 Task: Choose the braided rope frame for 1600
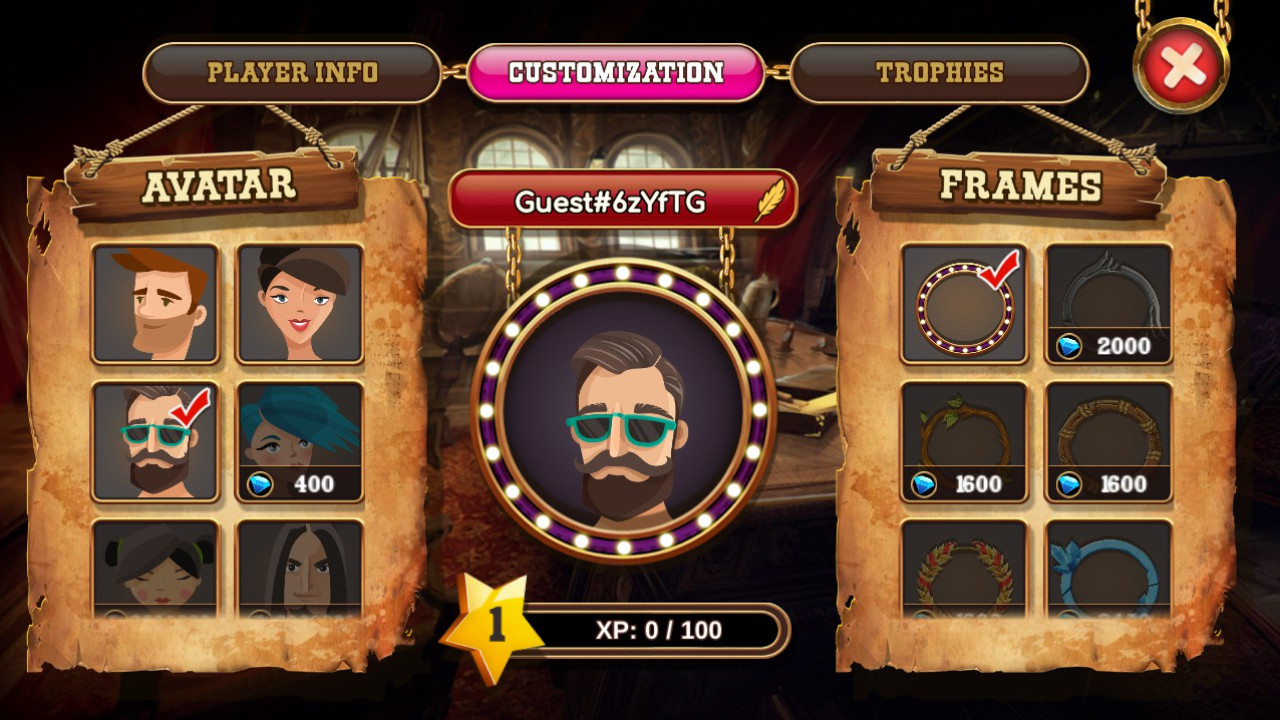tap(1109, 441)
